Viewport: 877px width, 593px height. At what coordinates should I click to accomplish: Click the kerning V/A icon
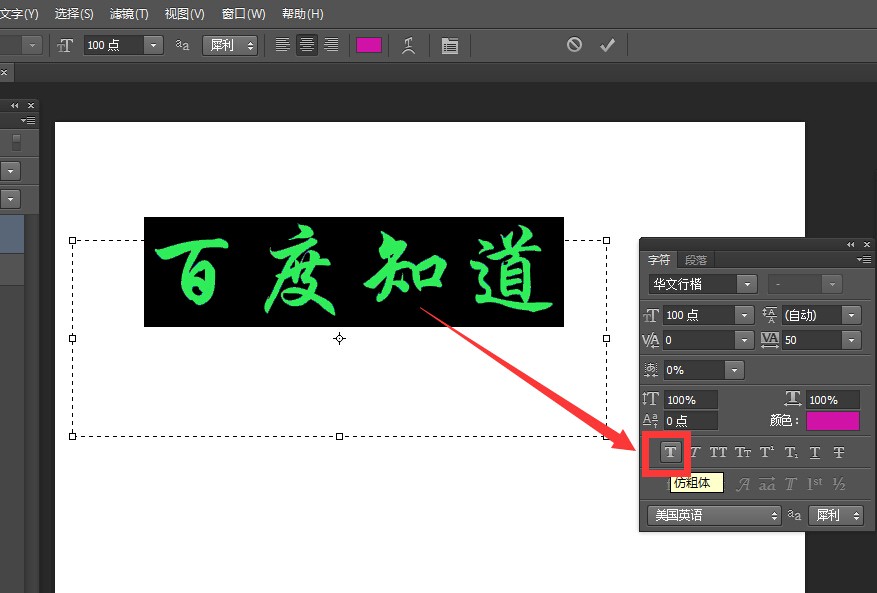(650, 340)
